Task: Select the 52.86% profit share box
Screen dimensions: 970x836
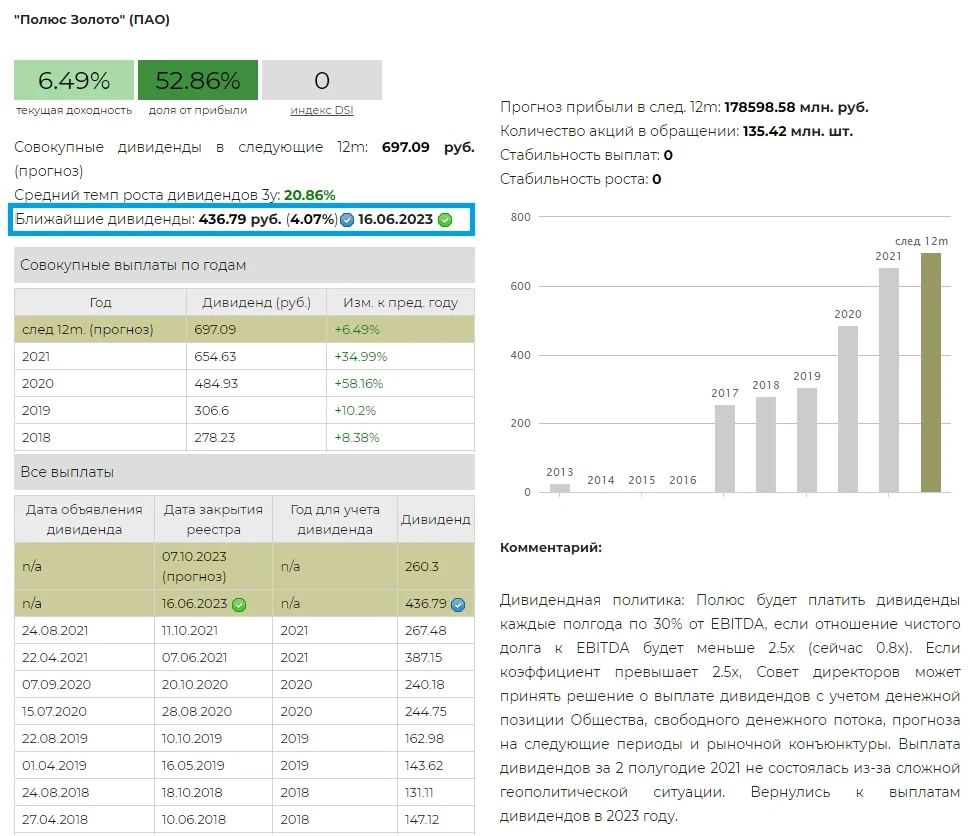Action: pyautogui.click(x=198, y=80)
